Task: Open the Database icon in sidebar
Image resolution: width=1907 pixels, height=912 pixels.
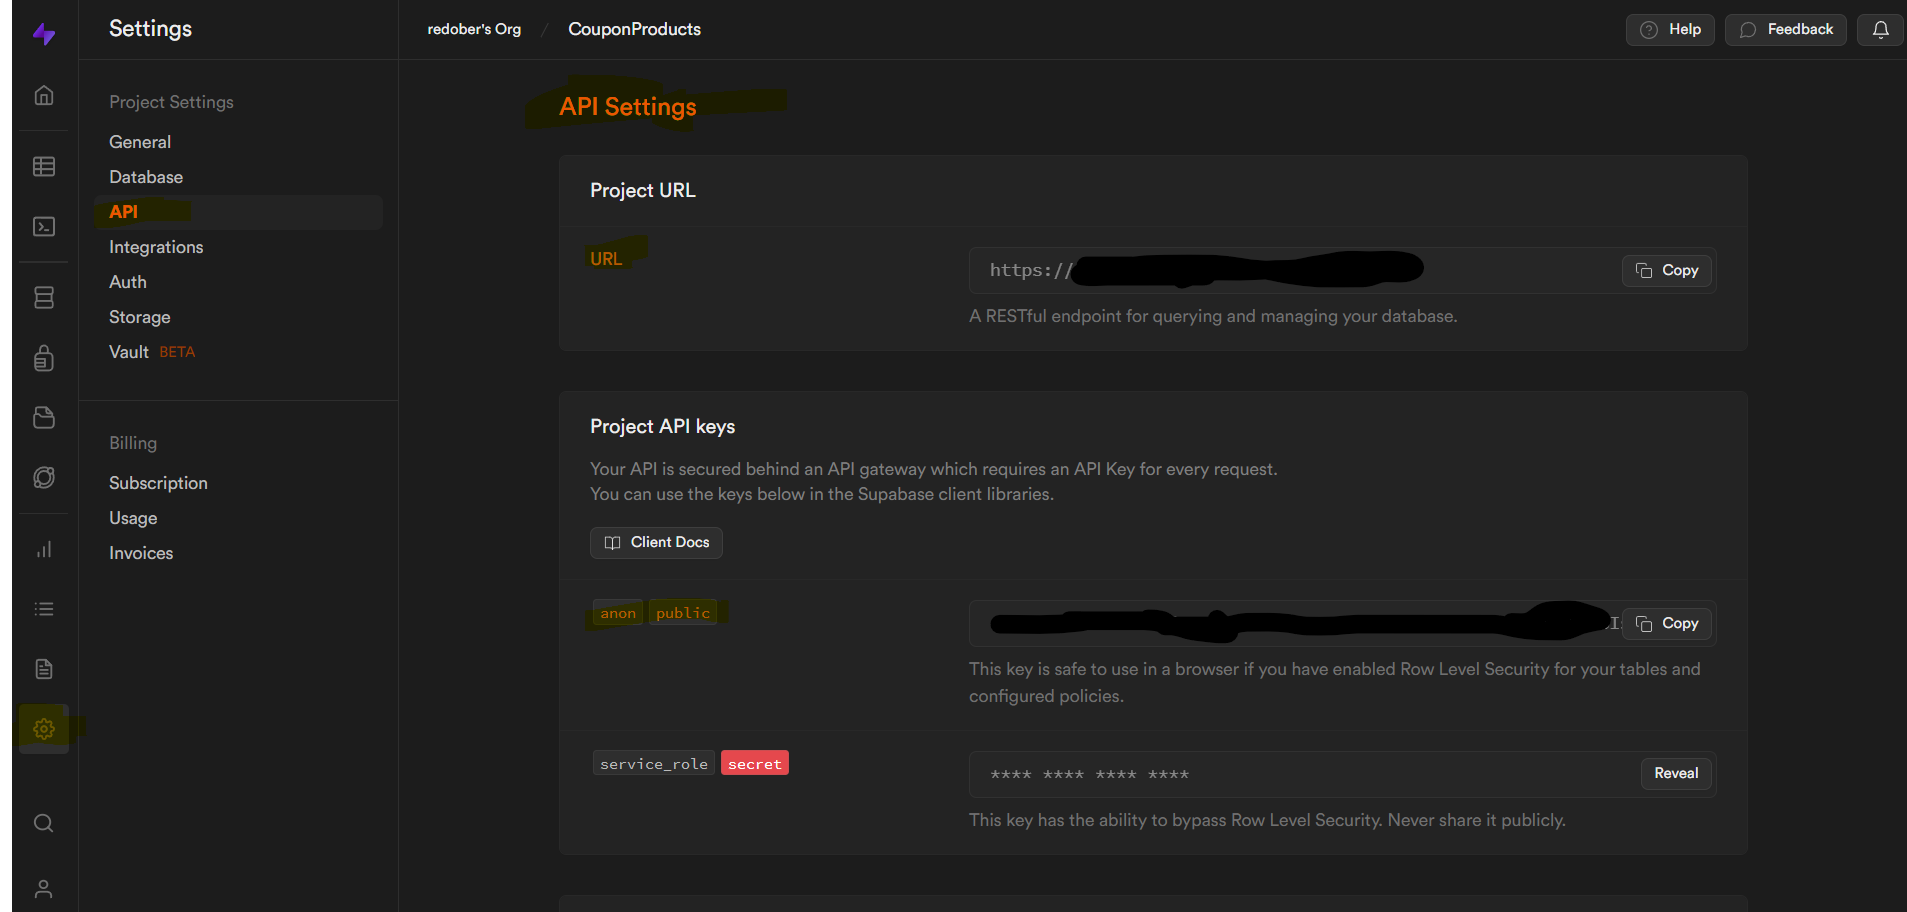Action: (x=44, y=298)
